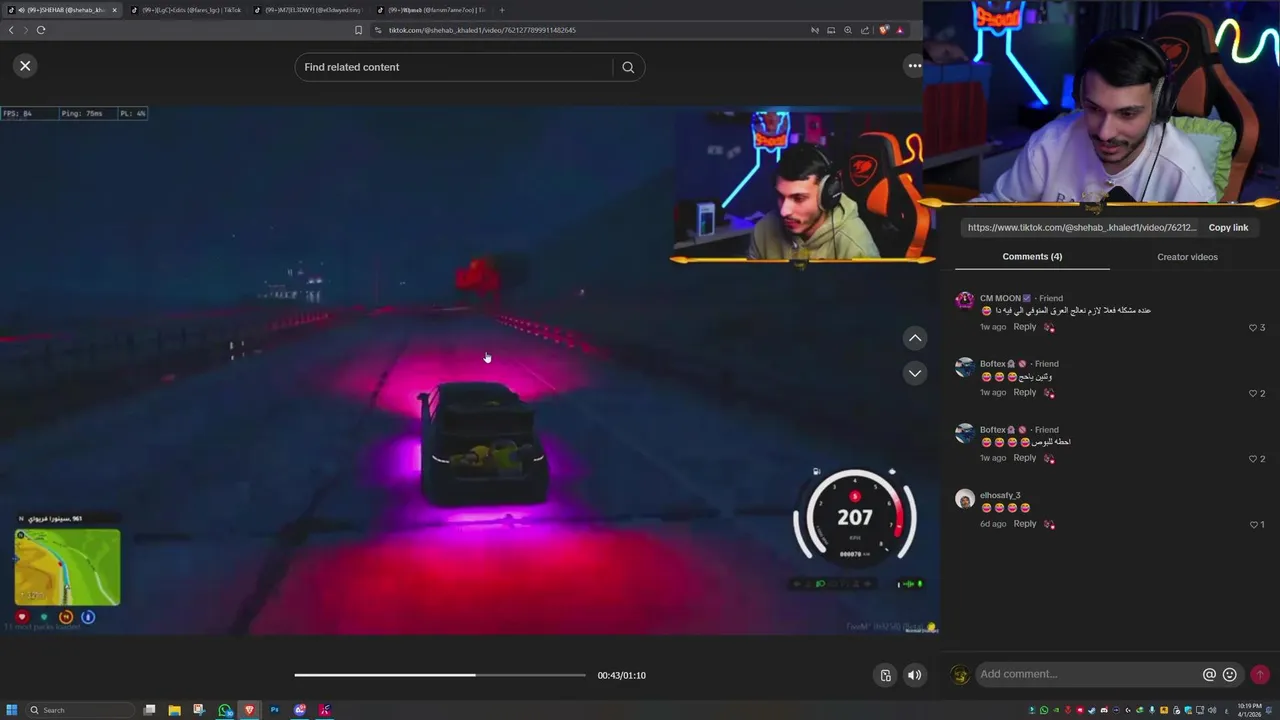Viewport: 1280px width, 720px height.
Task: Click the Add comment input field
Action: click(x=1088, y=674)
